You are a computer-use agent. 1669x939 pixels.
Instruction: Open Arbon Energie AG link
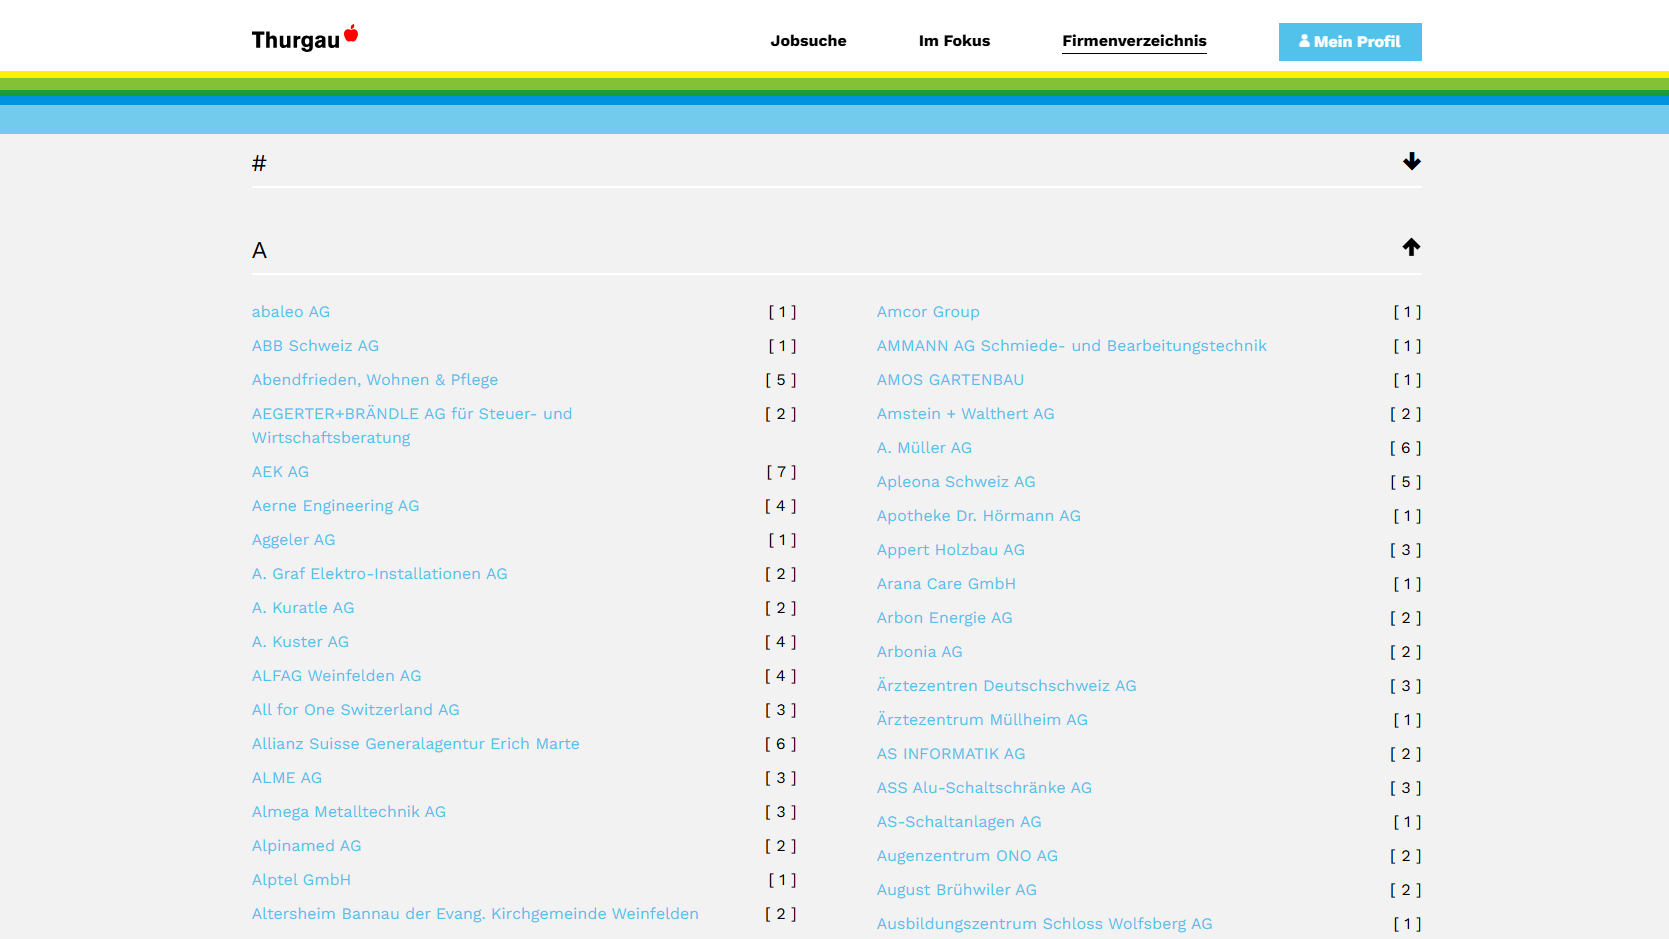(944, 618)
